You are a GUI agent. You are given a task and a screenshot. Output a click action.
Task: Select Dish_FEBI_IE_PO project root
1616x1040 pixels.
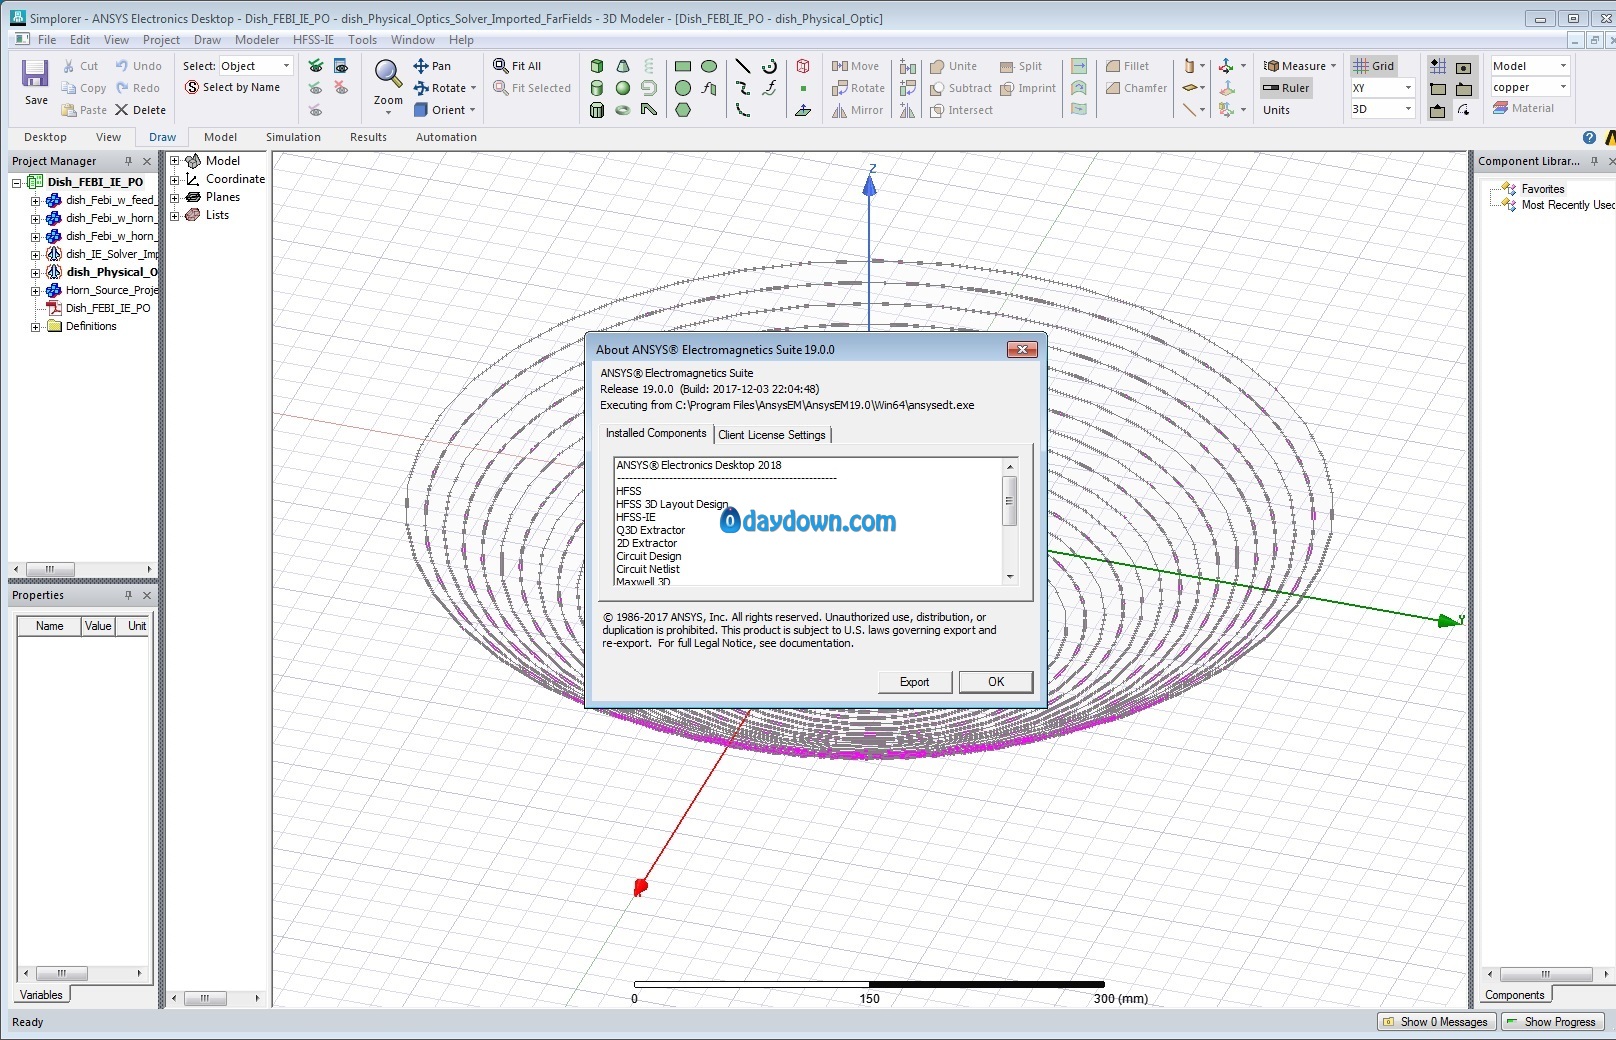point(95,182)
